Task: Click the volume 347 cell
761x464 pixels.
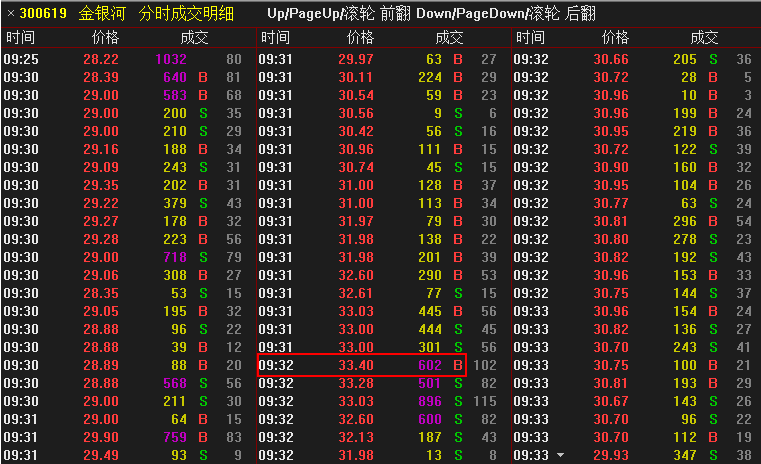Action: [x=685, y=455]
